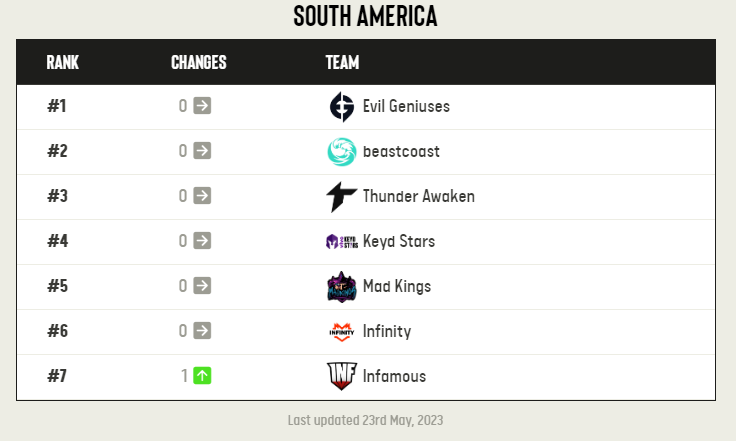
Task: Click the Infinity team logo
Action: coord(342,332)
